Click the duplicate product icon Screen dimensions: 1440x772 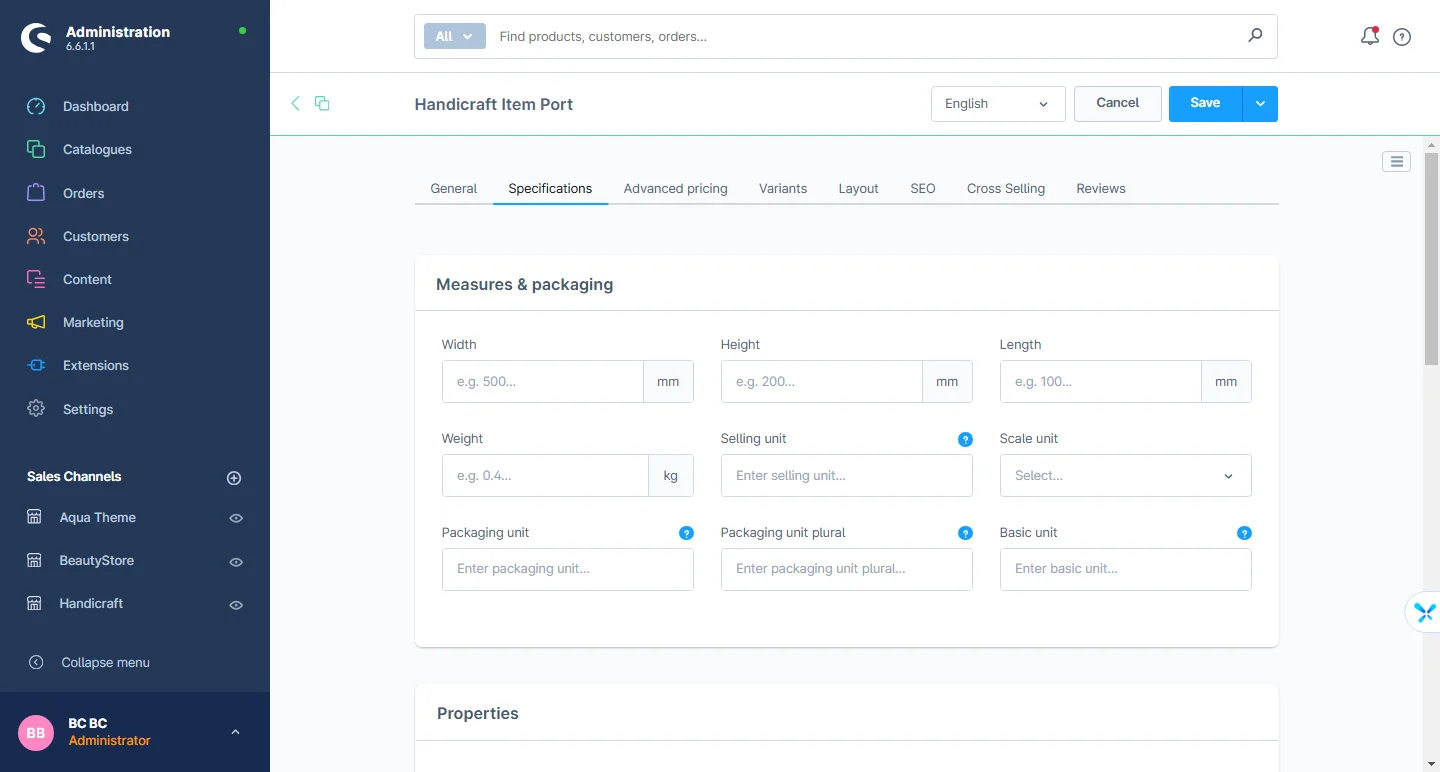pos(322,103)
